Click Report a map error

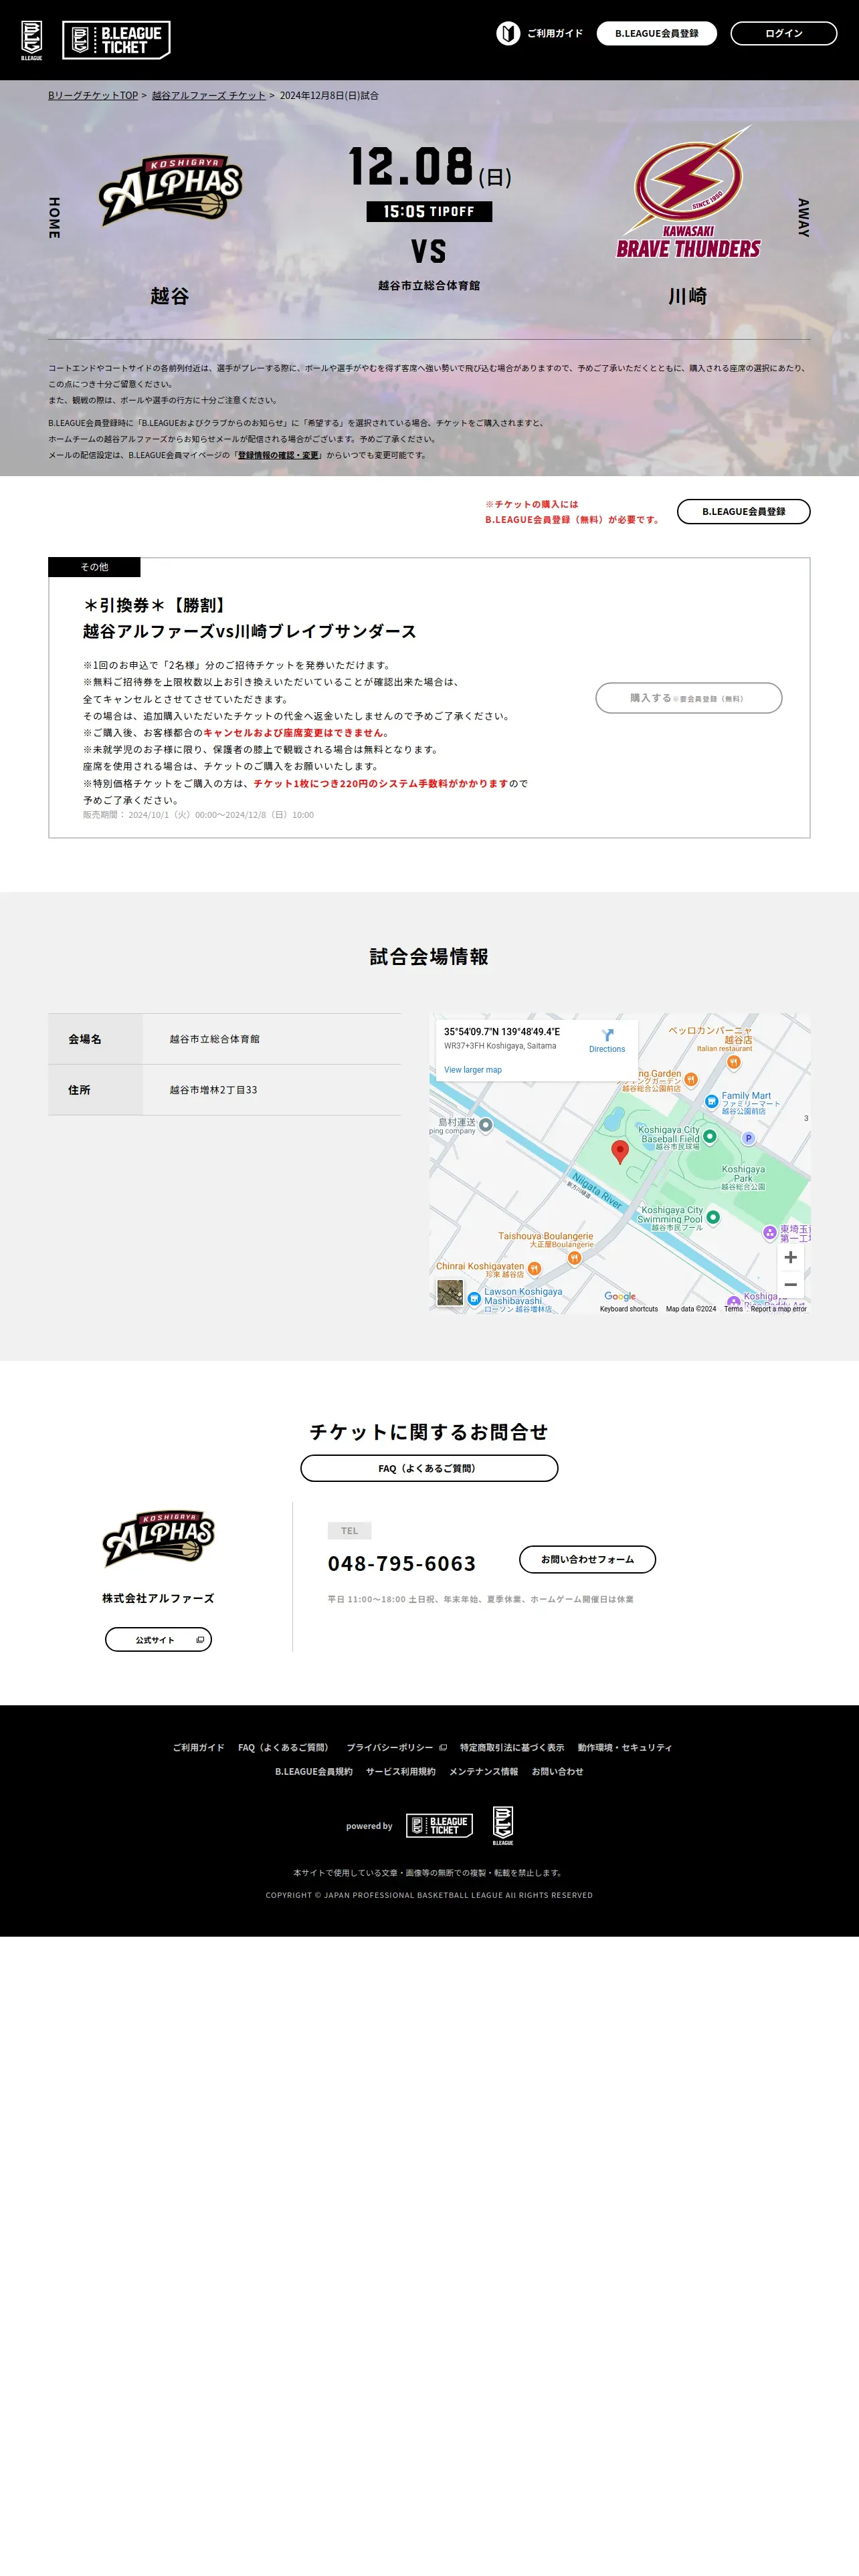[778, 1309]
